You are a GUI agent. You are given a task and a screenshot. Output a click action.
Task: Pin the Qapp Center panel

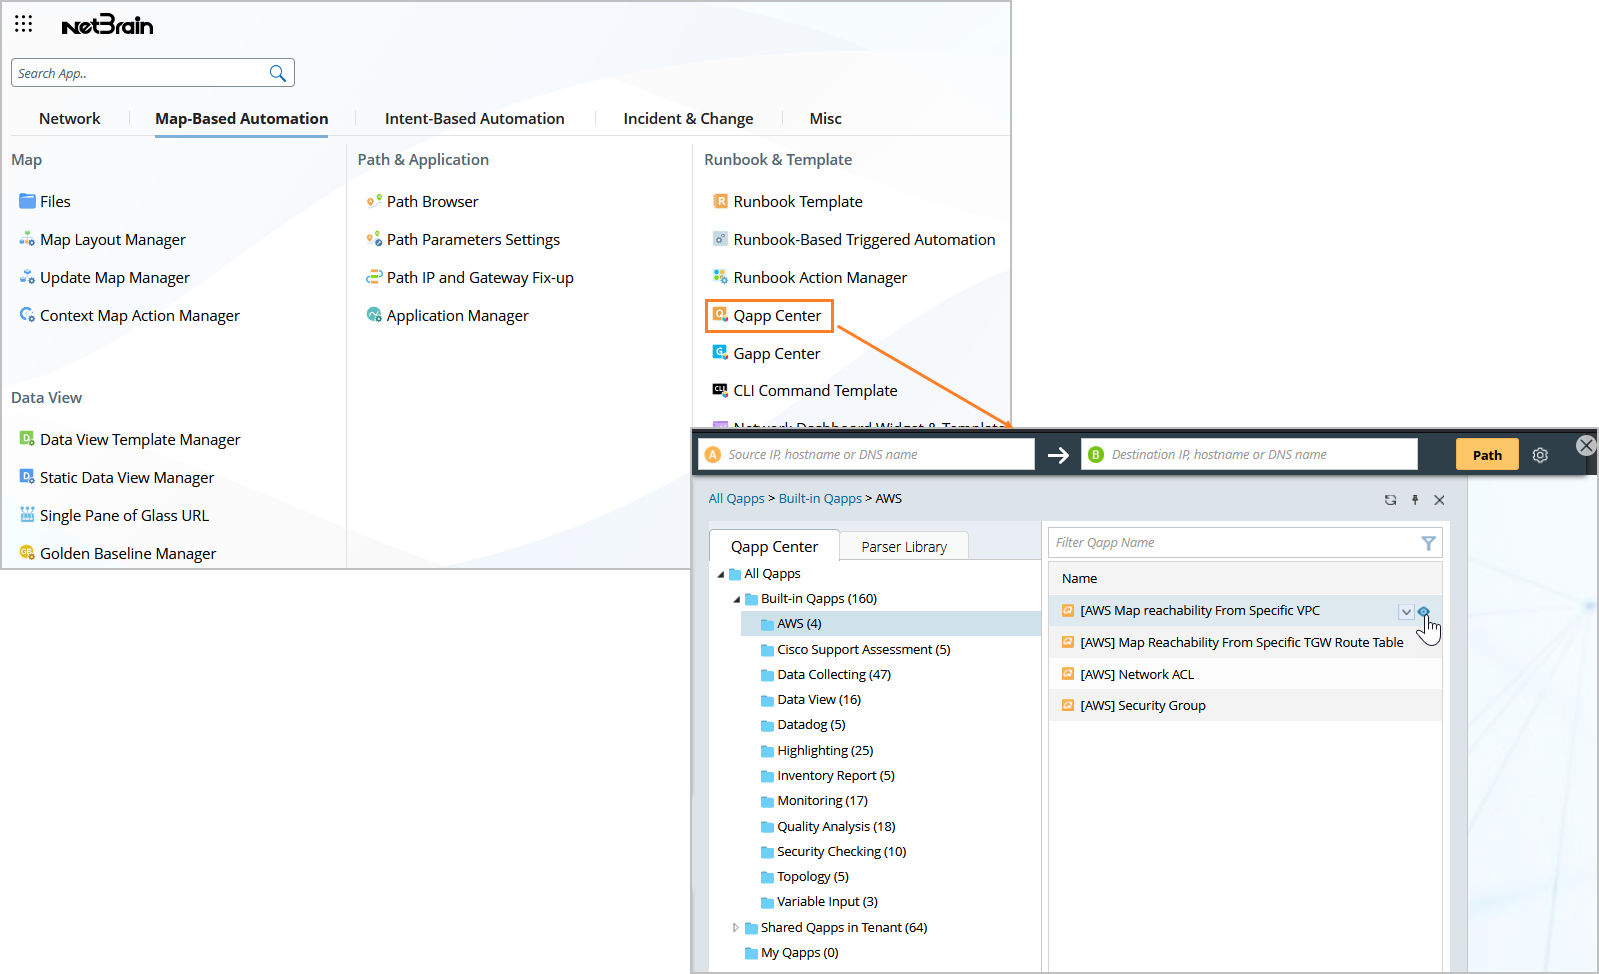pos(1415,500)
